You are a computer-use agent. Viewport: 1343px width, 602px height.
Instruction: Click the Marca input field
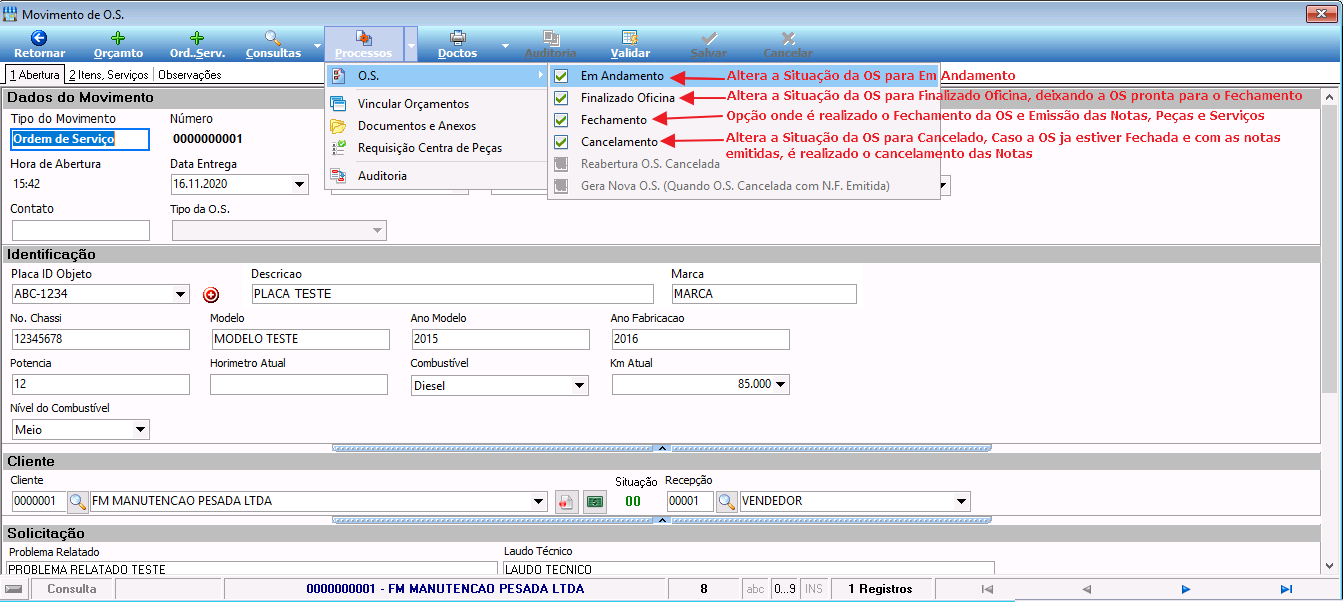(764, 294)
